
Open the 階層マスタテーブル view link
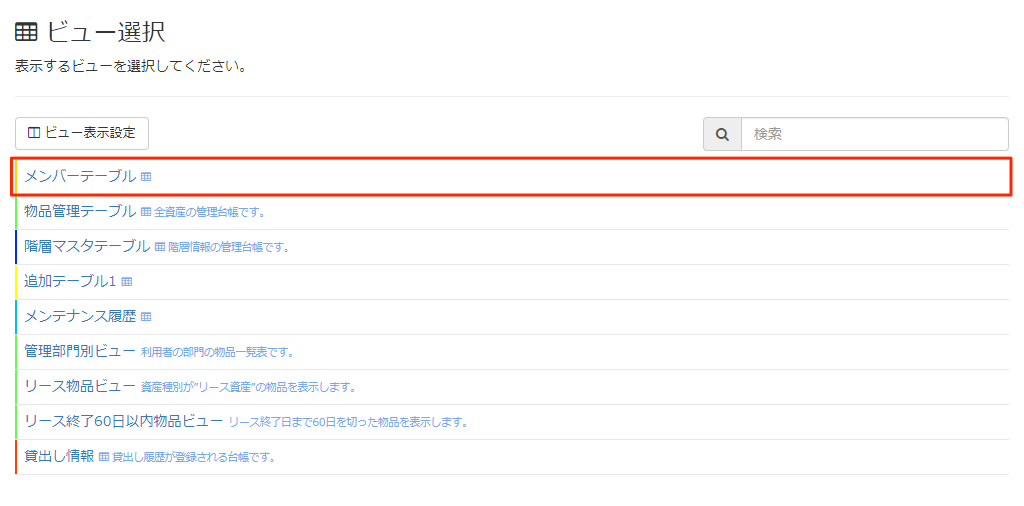tap(87, 246)
